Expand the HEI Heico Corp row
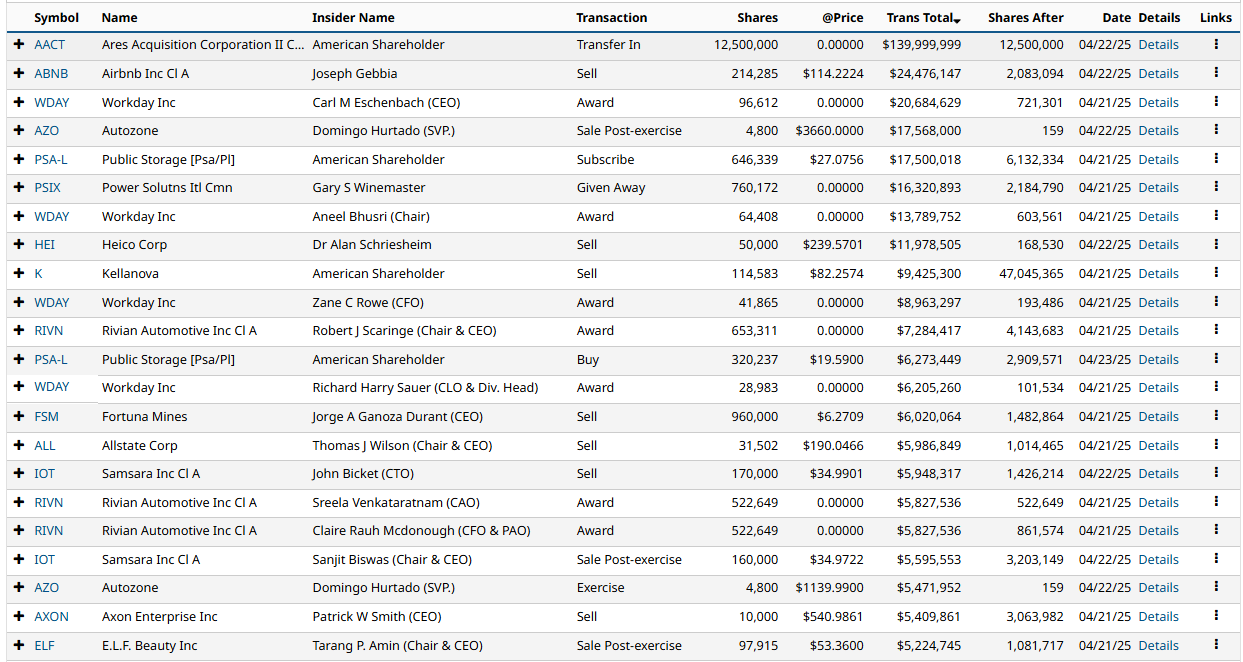1243x662 pixels. (19, 244)
